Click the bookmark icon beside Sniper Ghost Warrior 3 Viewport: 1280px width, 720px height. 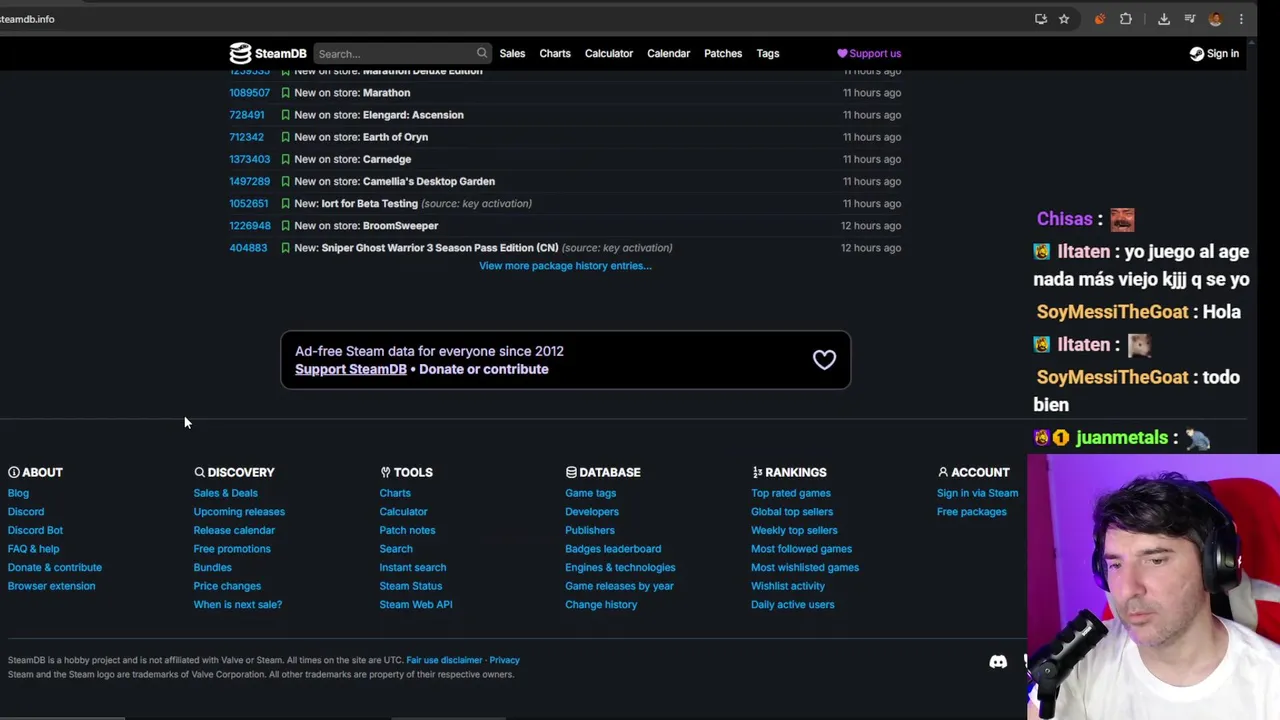[285, 248]
